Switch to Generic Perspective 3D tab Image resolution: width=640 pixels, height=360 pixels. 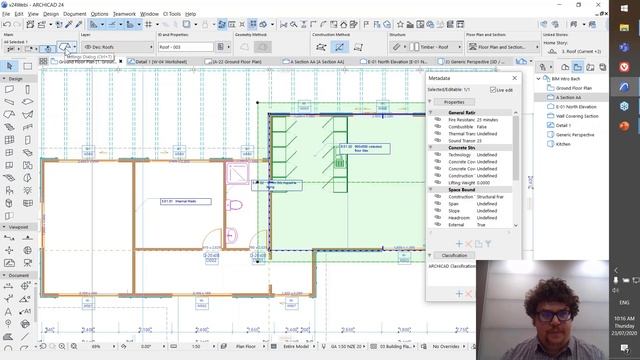[x=473, y=62]
